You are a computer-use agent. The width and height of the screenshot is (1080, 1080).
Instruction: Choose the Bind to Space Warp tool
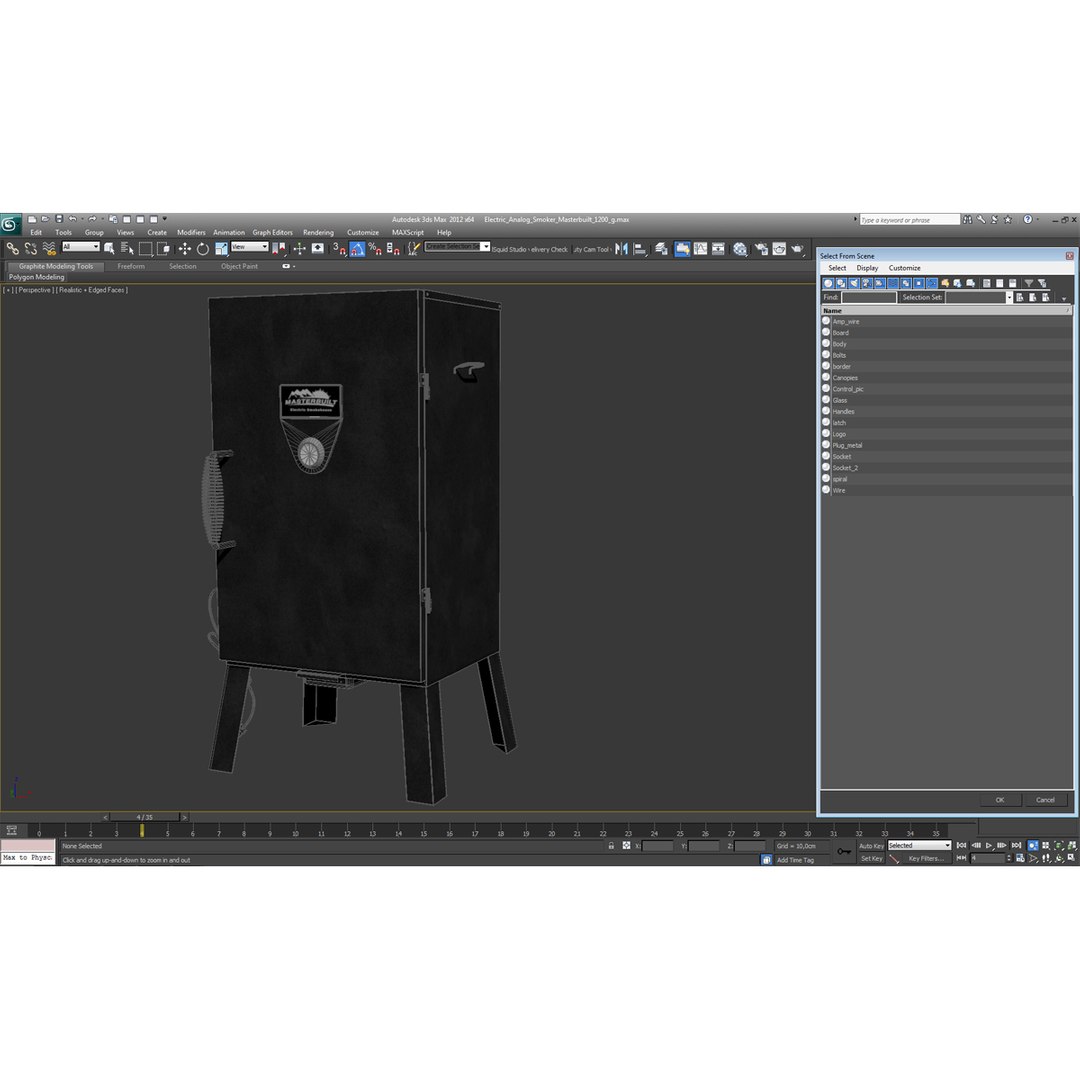pyautogui.click(x=49, y=249)
